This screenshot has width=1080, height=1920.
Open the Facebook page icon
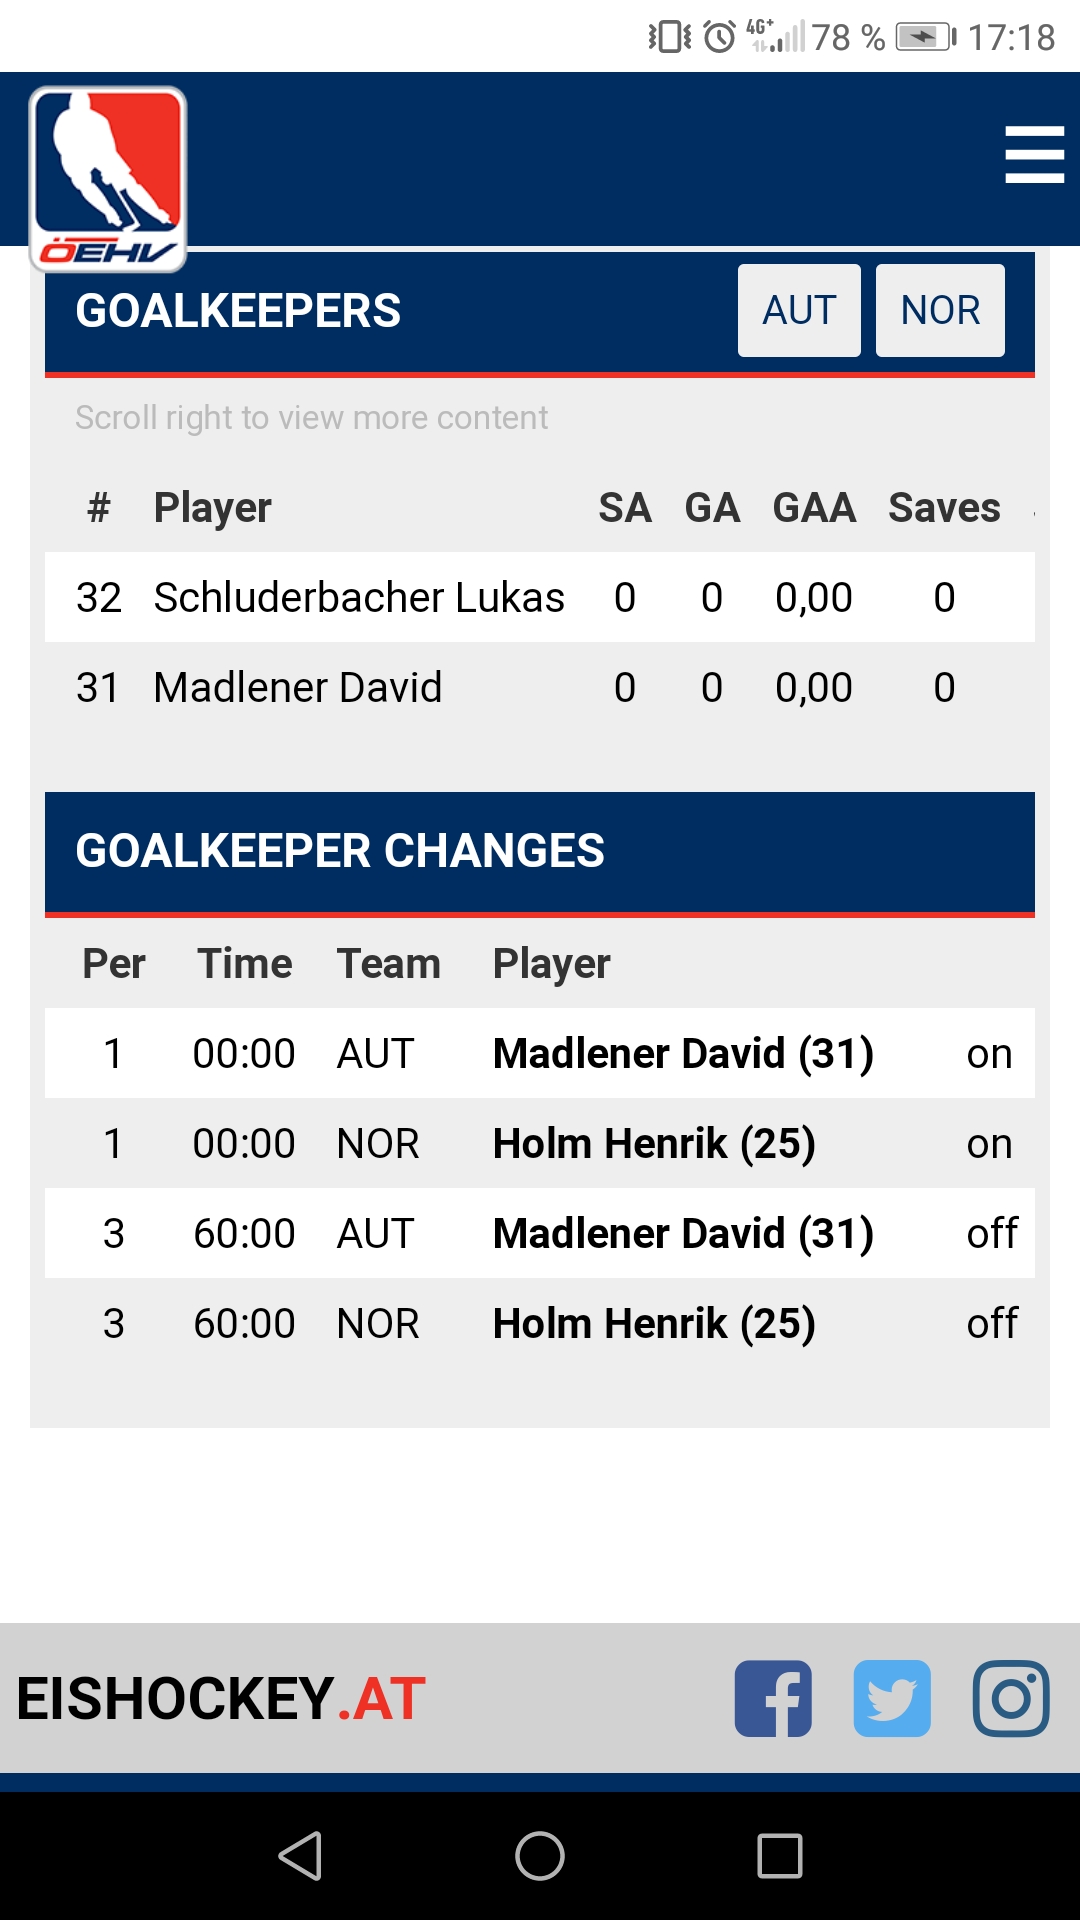coord(773,1699)
